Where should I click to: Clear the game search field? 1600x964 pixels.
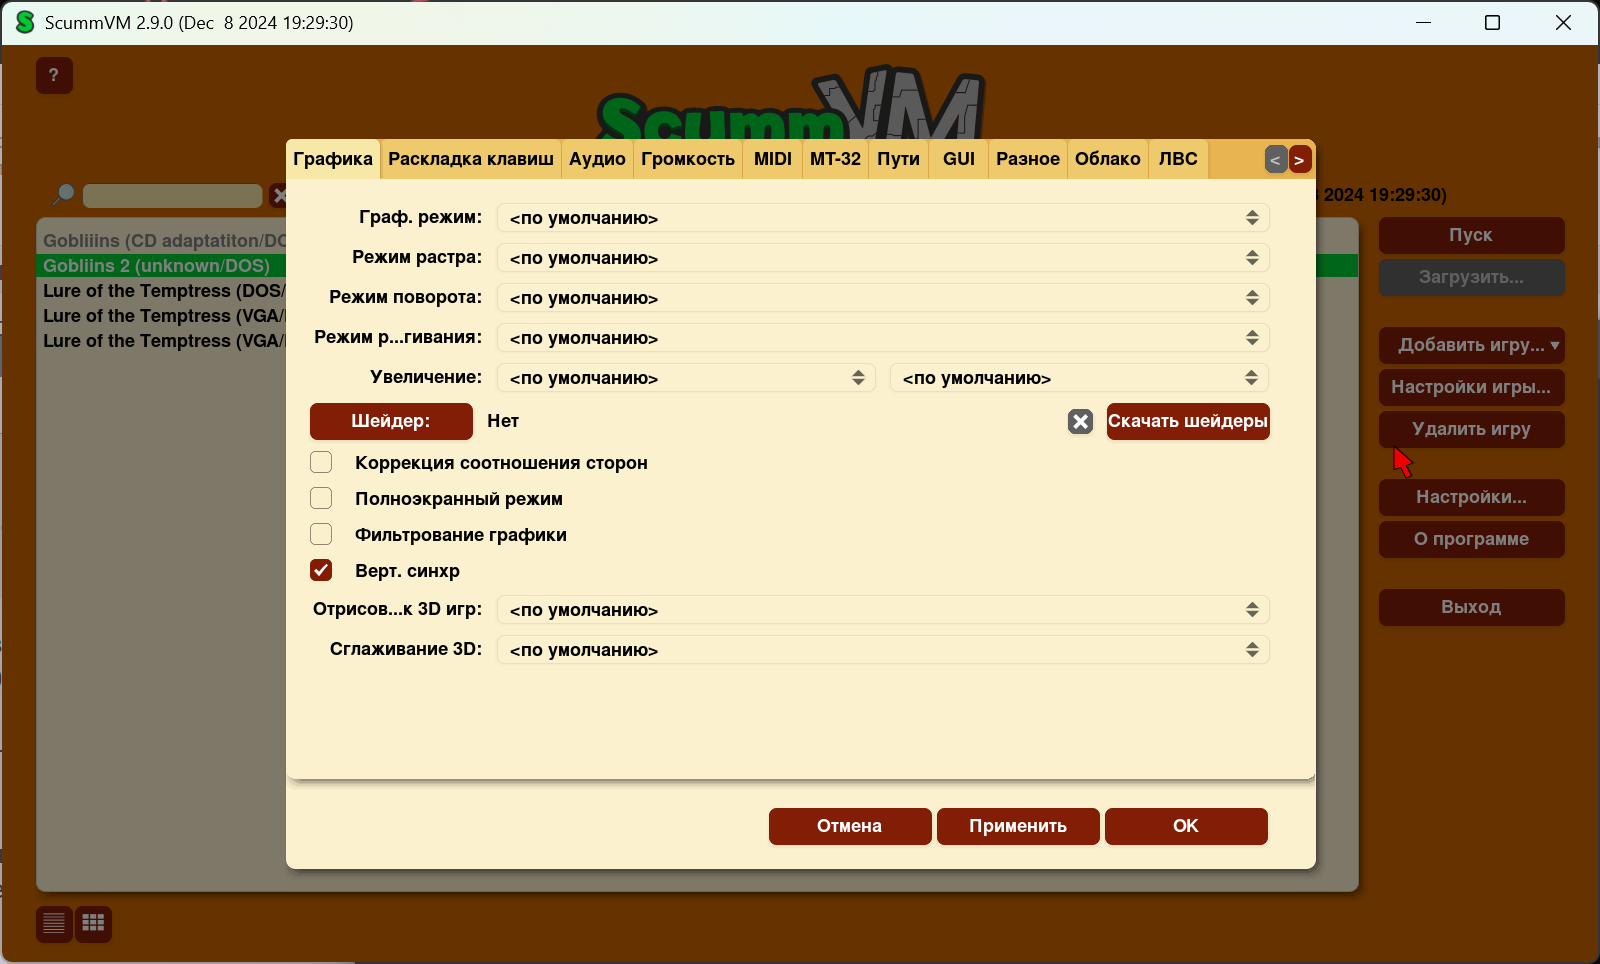click(x=279, y=196)
